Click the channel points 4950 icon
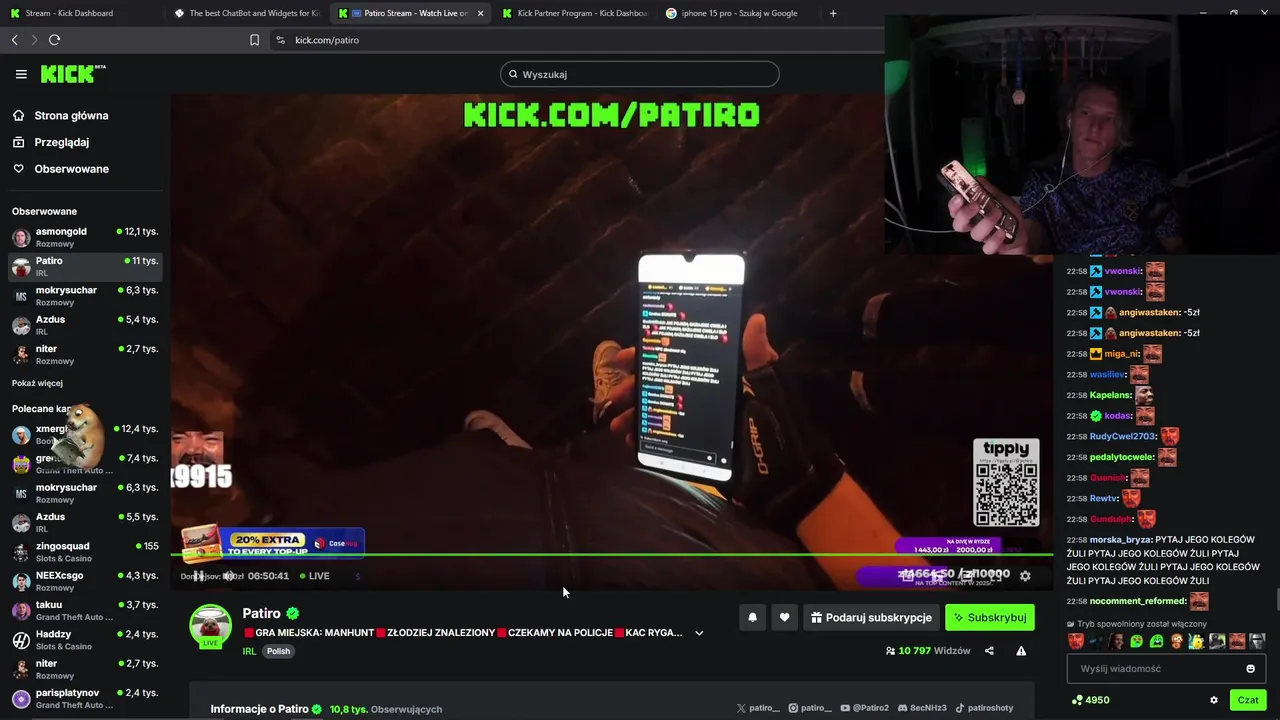1280x720 pixels. [x=1076, y=700]
